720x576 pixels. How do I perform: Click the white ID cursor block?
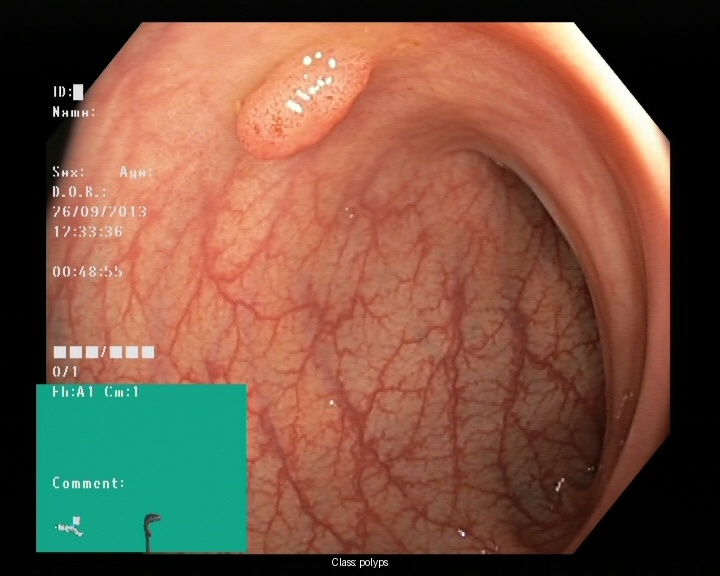79,92
